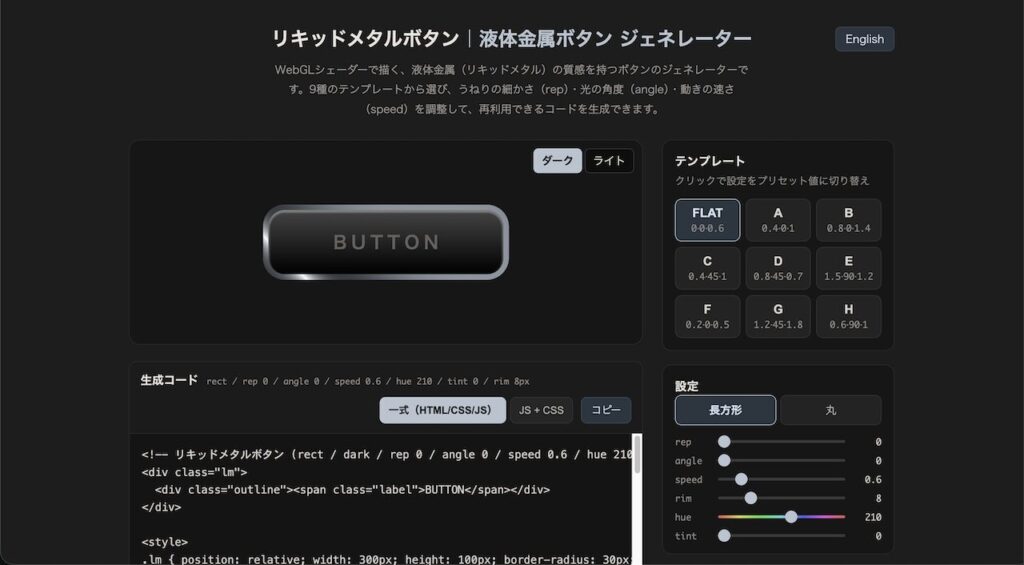
Task: Click the rep slider handle
Action: (x=724, y=442)
